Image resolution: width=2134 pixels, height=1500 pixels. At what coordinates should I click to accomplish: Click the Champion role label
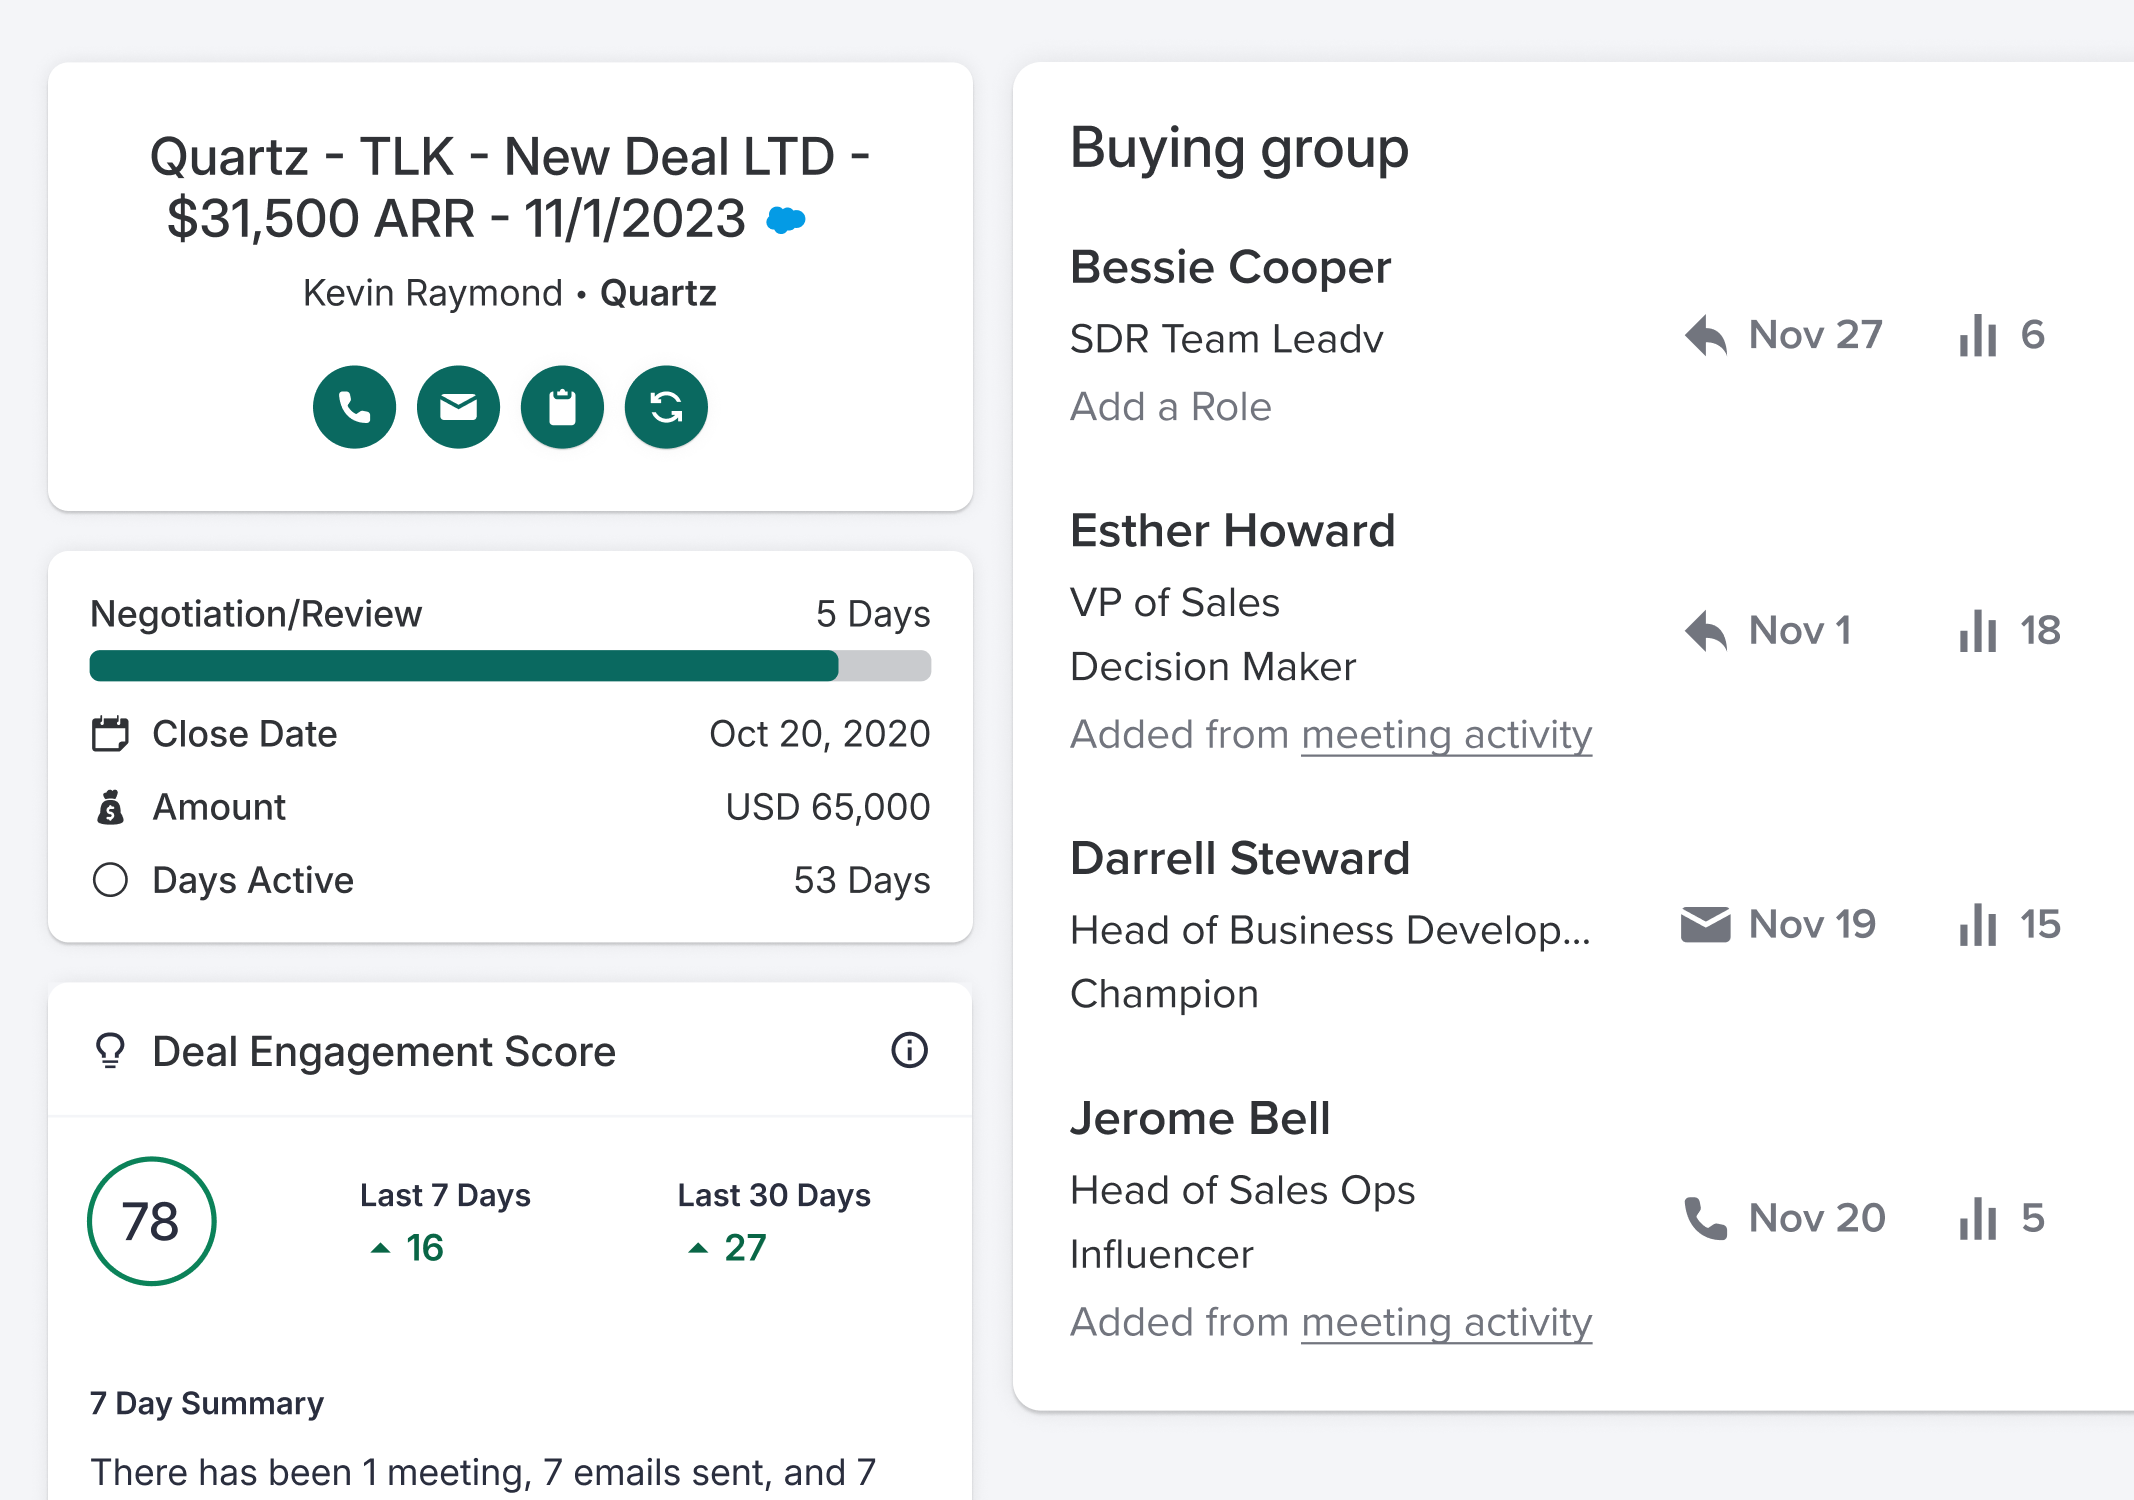click(1164, 994)
